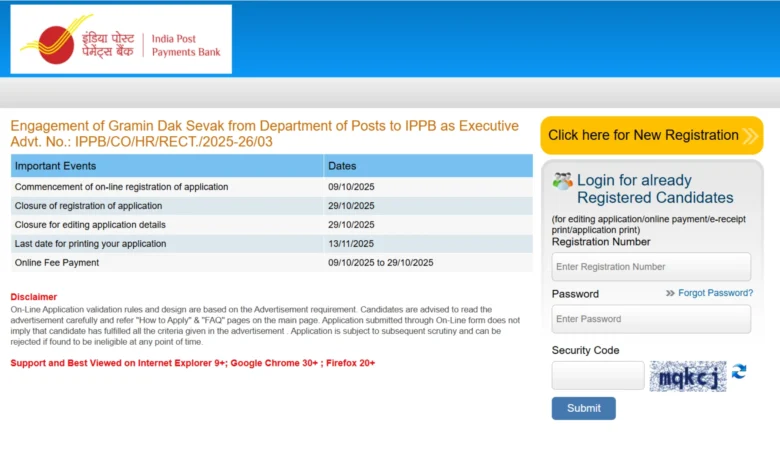Click the Online Fee Payment date range

tap(380, 263)
